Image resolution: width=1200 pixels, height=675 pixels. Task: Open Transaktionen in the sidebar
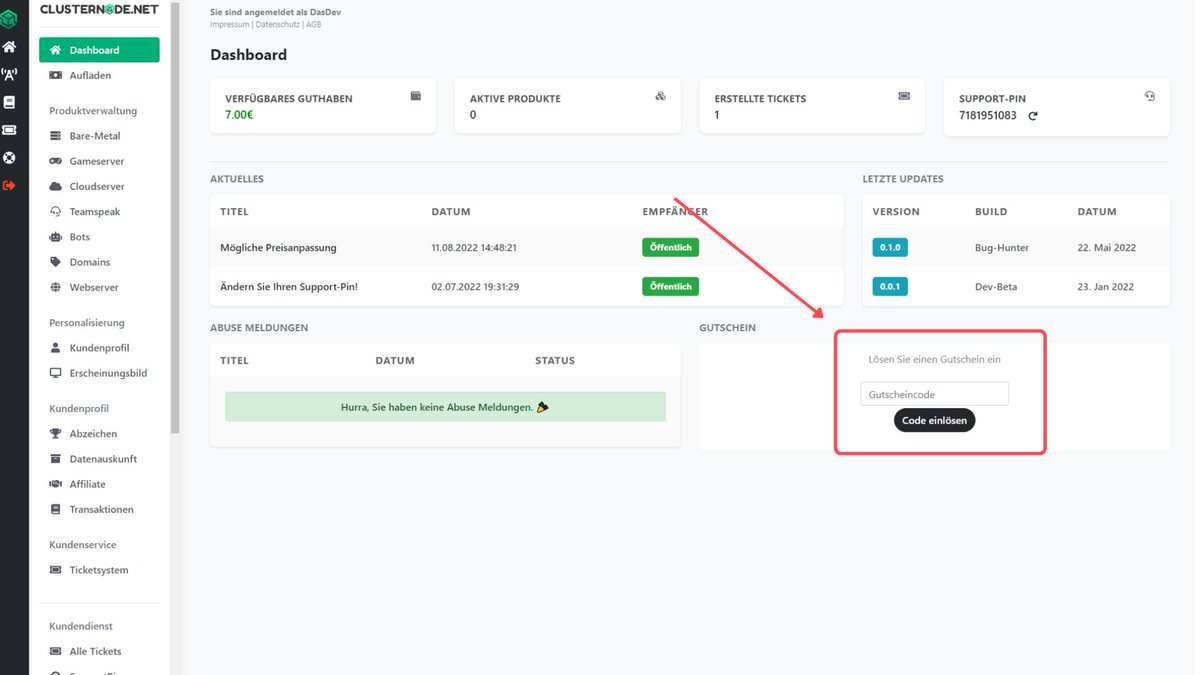pos(99,510)
